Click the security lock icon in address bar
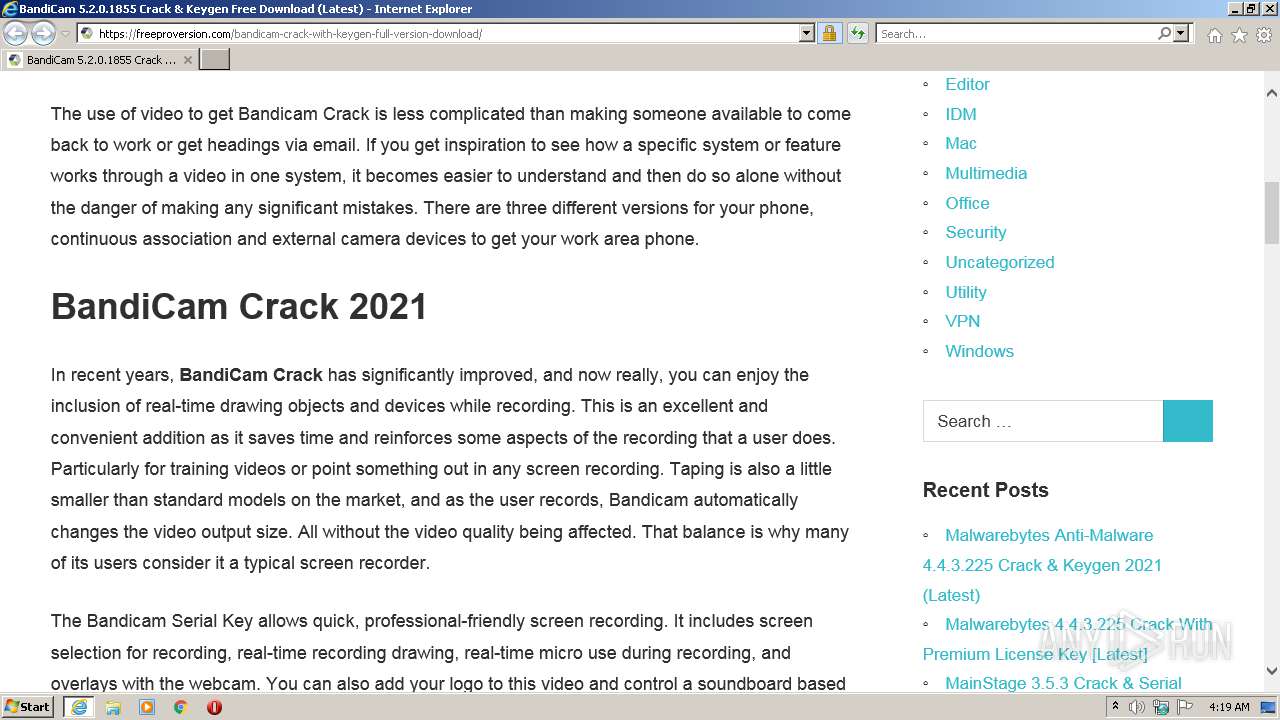Viewport: 1280px width, 720px height. click(x=829, y=34)
